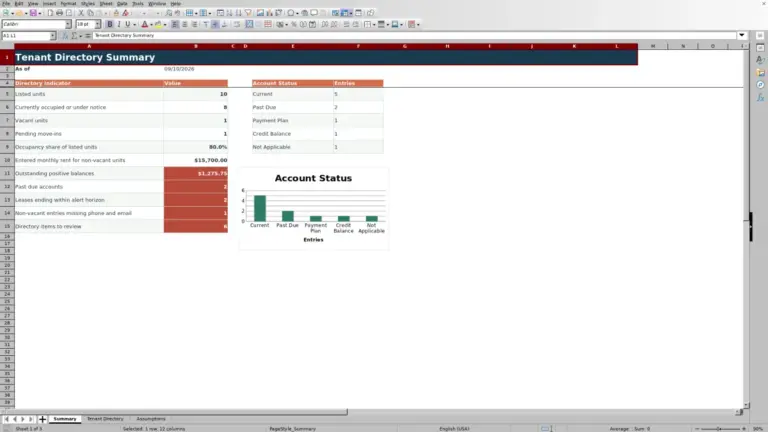Open the Data menu
768x432 pixels.
[x=122, y=3]
